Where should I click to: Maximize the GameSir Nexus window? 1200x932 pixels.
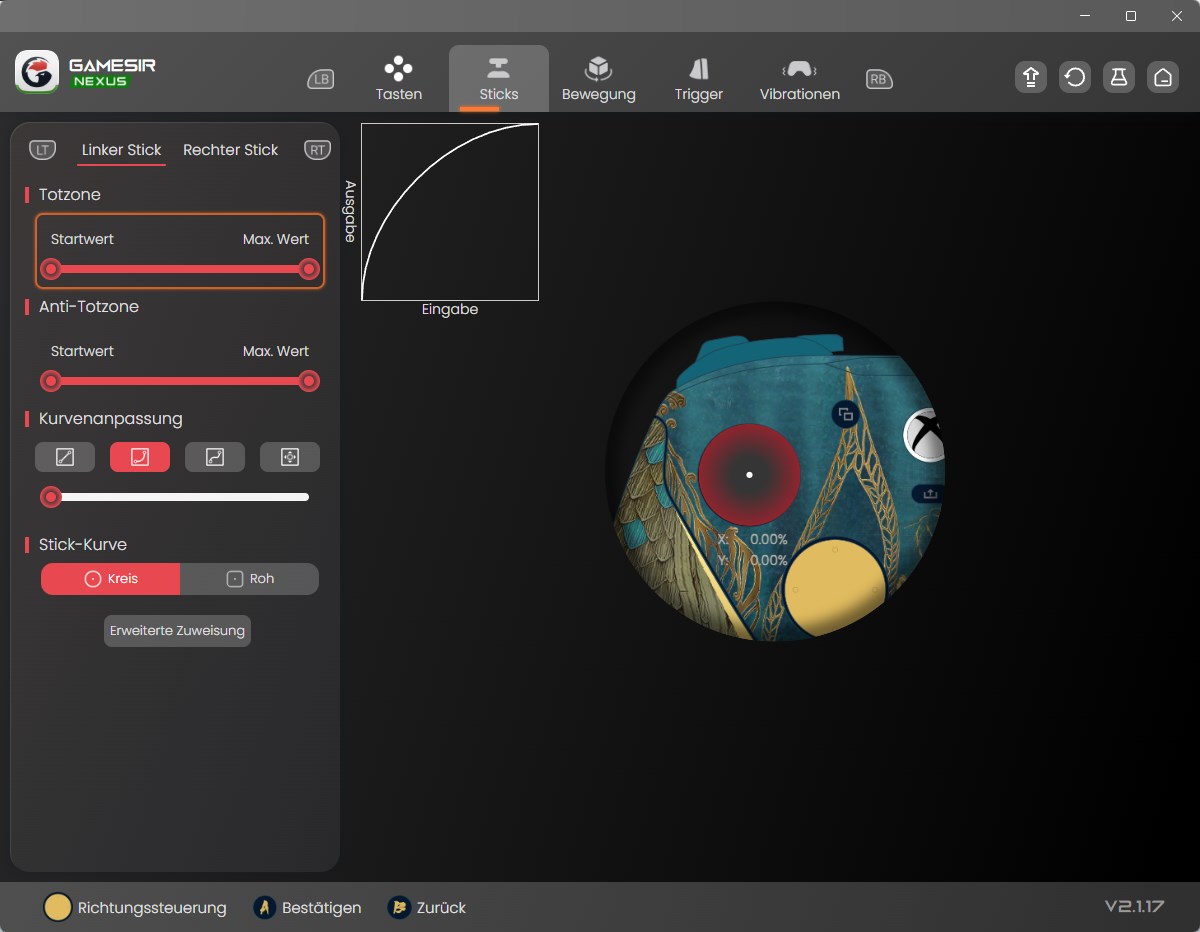click(1131, 16)
